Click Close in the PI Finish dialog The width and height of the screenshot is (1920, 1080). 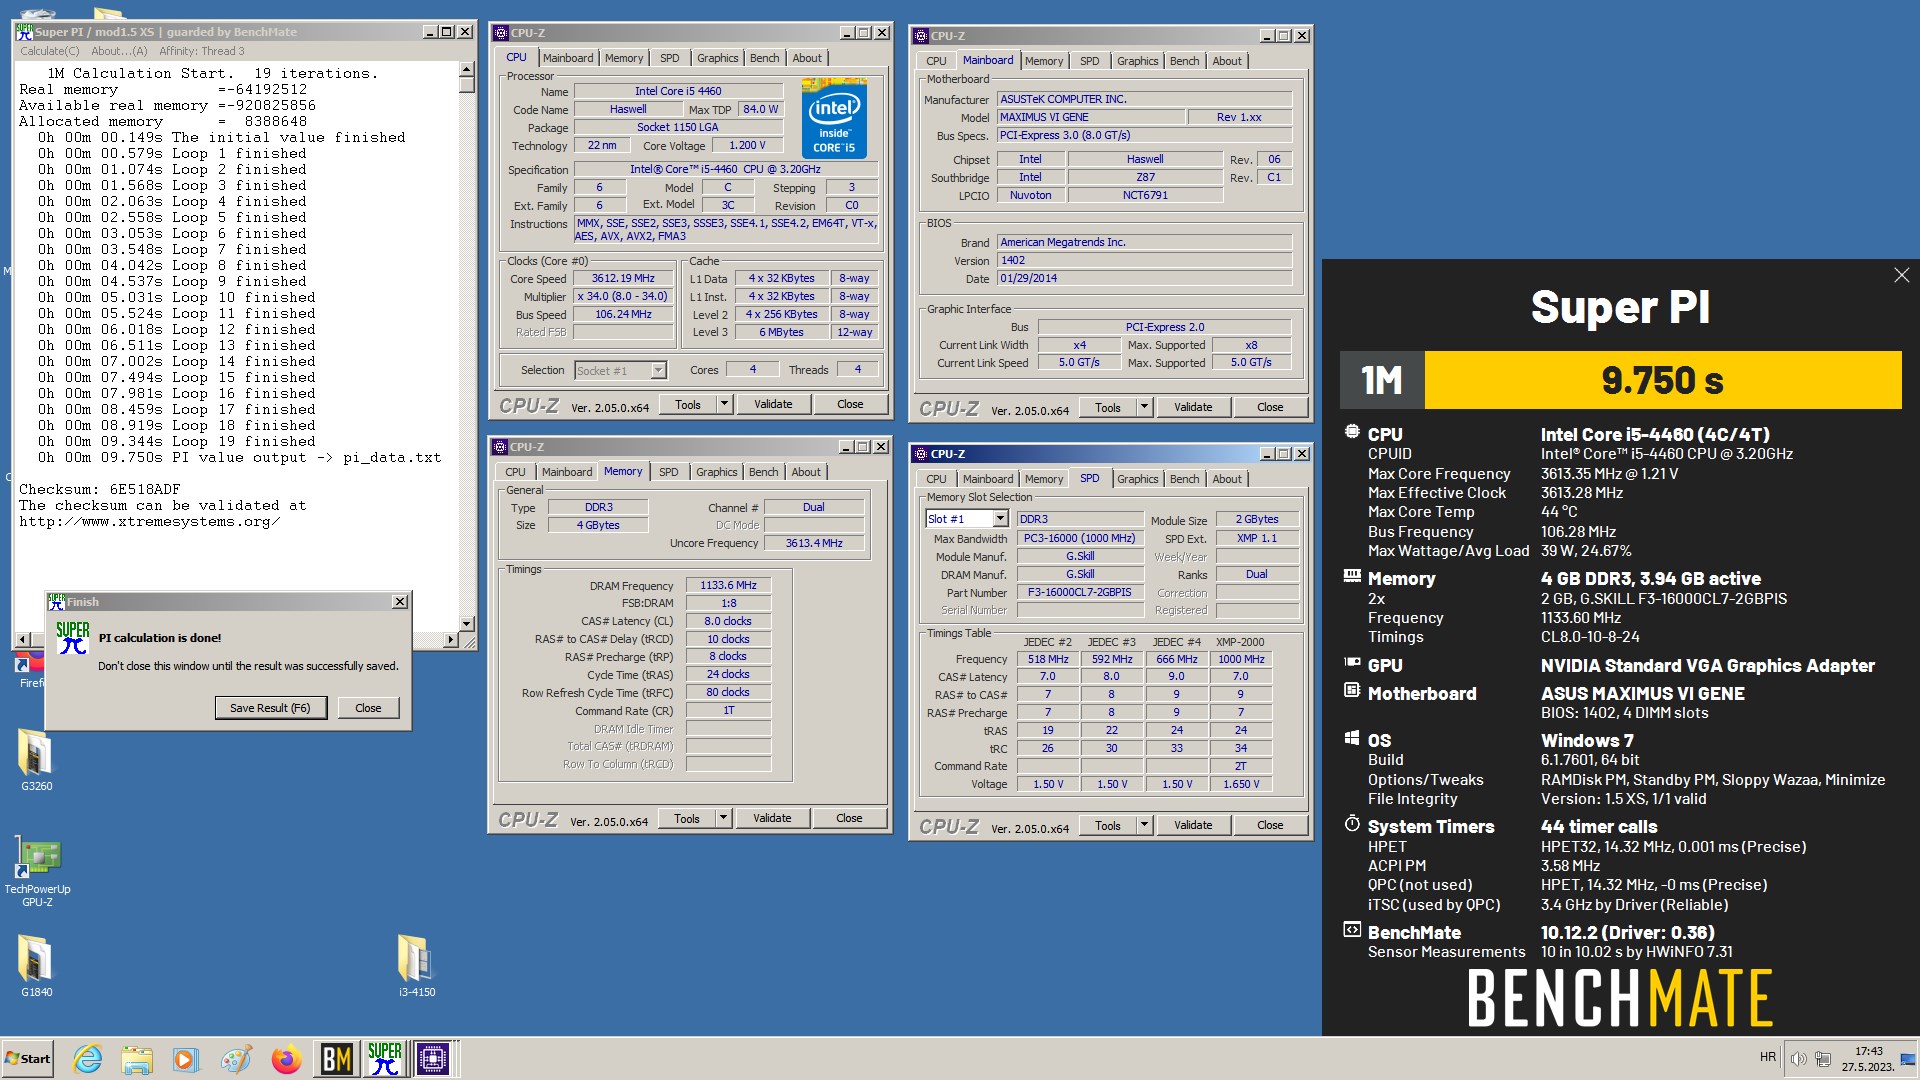[x=368, y=708]
